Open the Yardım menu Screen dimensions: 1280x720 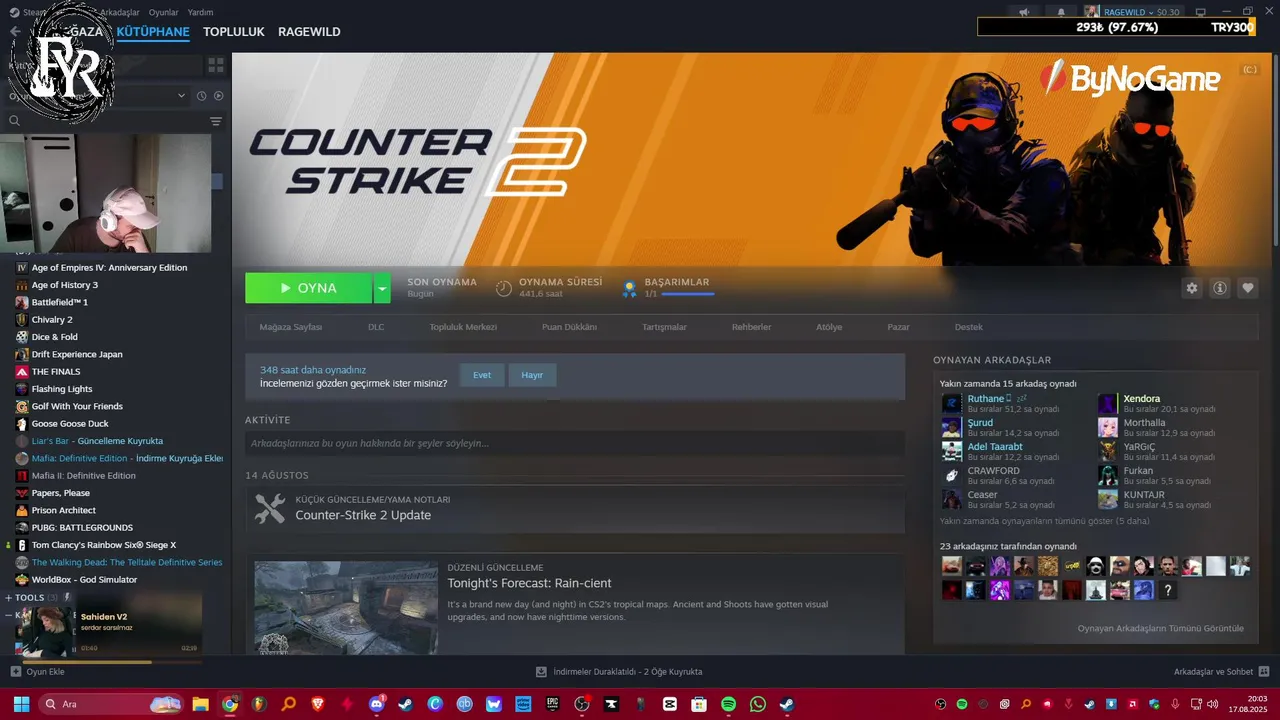(x=200, y=12)
